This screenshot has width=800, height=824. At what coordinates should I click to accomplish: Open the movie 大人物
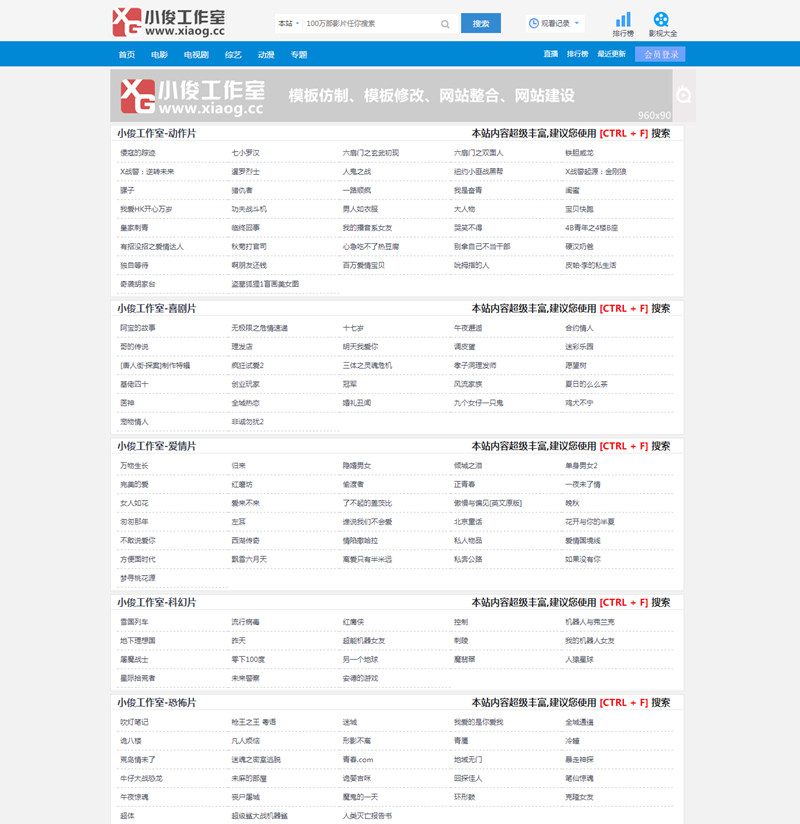[x=464, y=209]
